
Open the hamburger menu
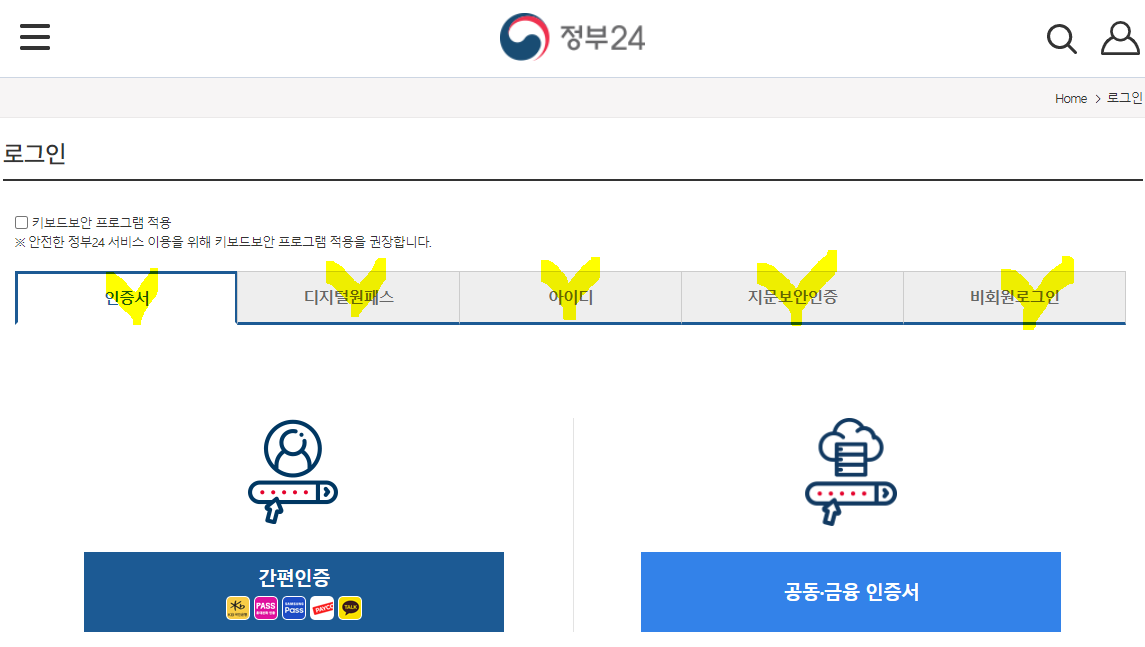coord(35,37)
